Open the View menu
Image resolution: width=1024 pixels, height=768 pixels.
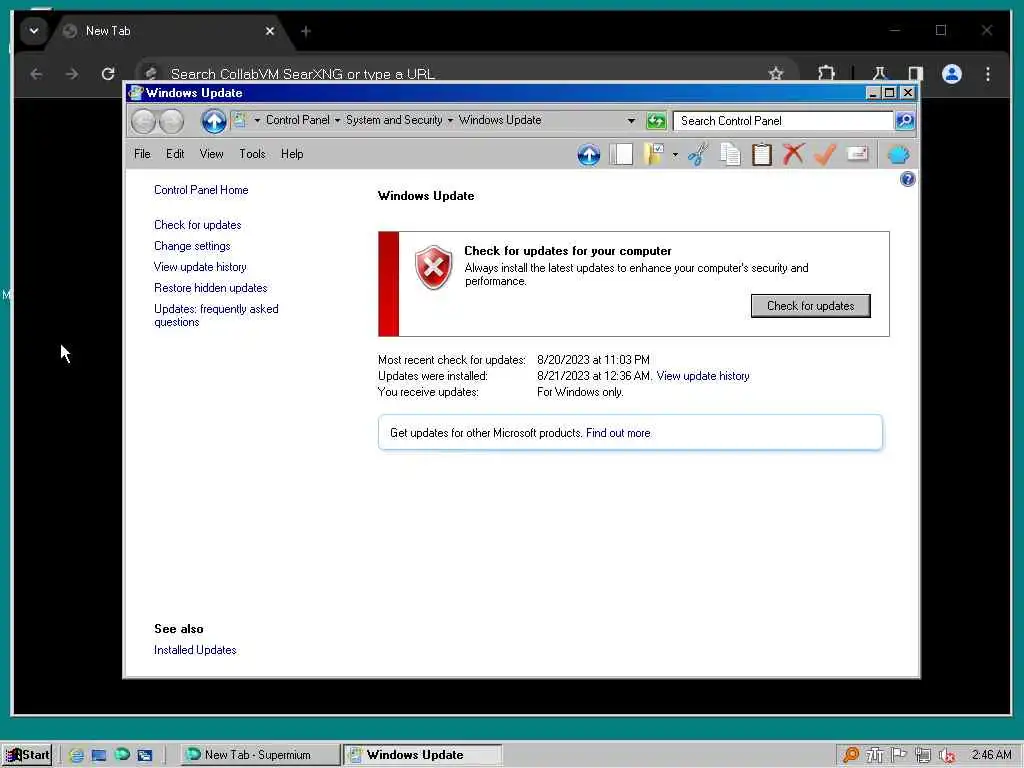click(x=212, y=154)
